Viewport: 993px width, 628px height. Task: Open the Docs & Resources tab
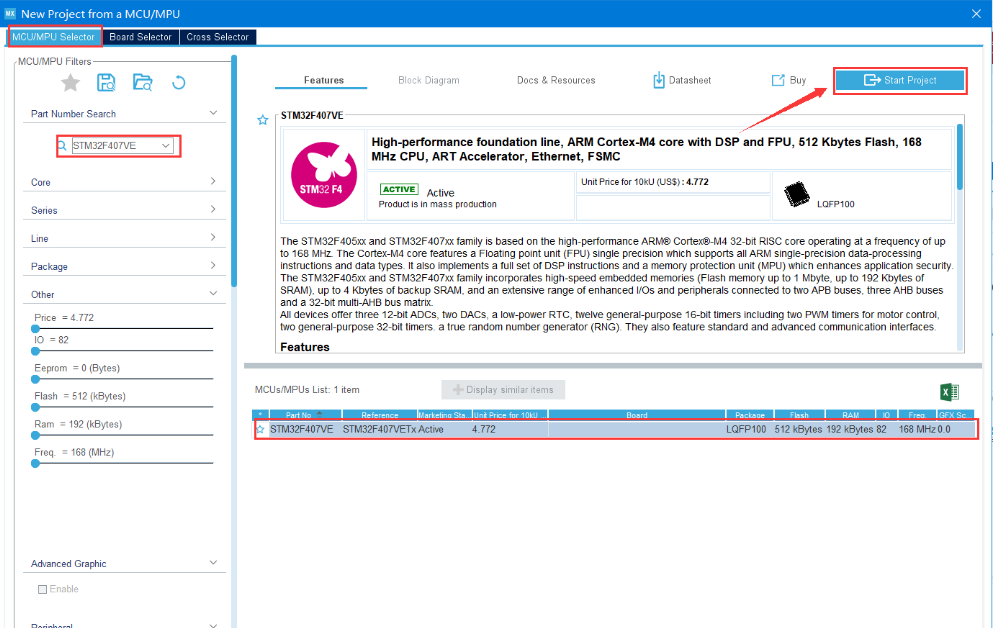[556, 80]
